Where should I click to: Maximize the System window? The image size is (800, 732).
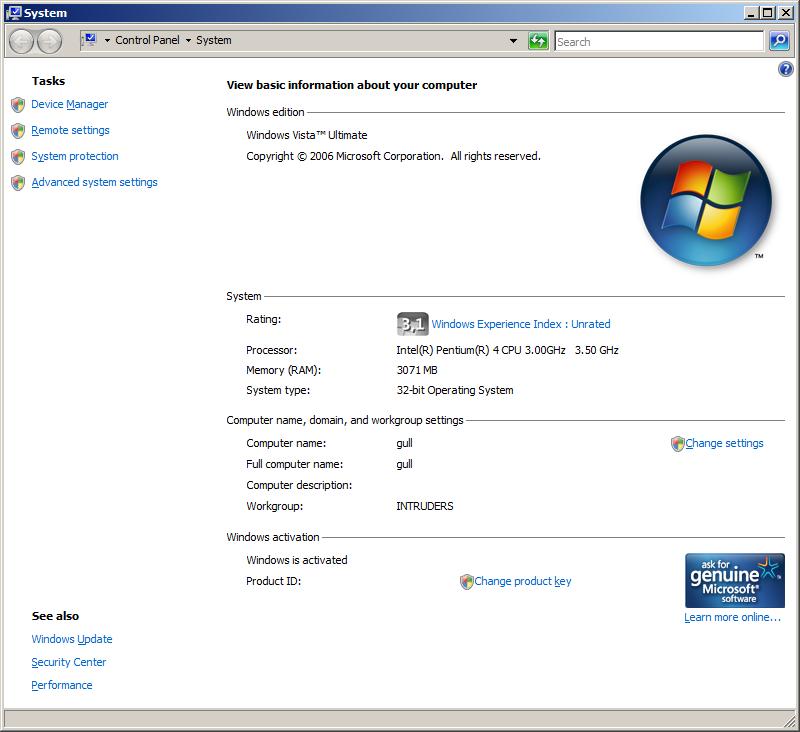click(x=768, y=13)
